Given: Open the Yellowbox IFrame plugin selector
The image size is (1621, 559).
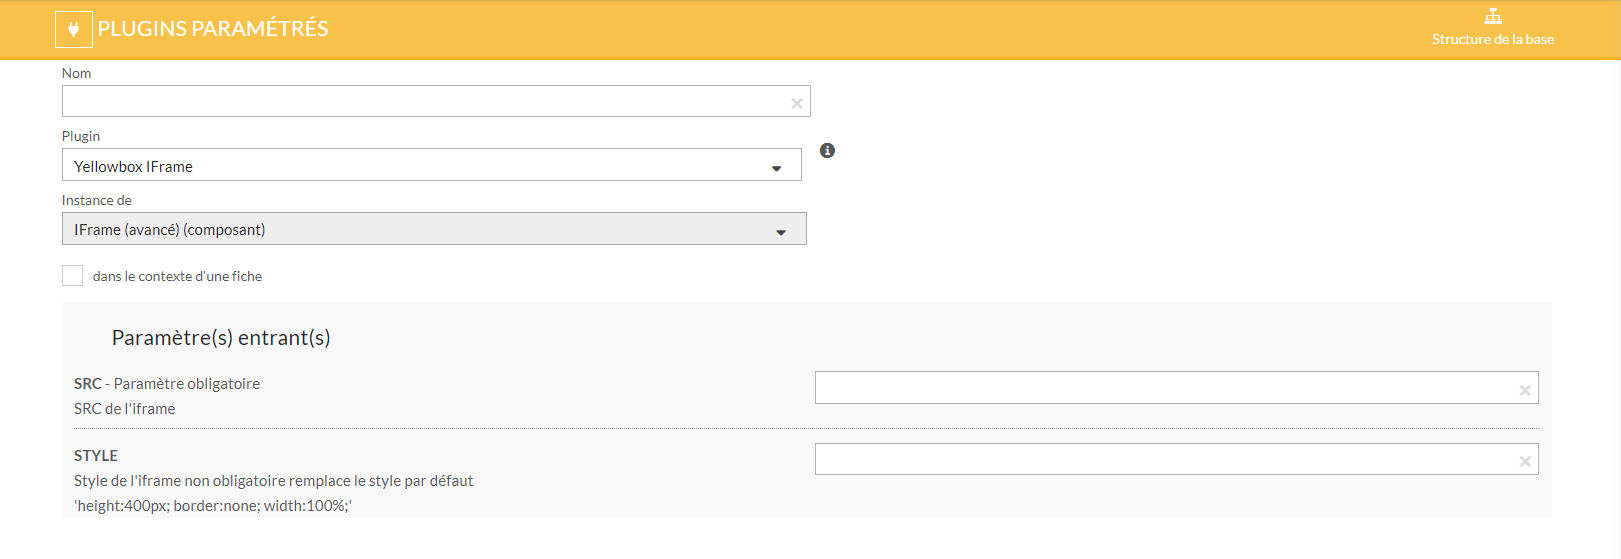Looking at the screenshot, I should click(x=420, y=166).
